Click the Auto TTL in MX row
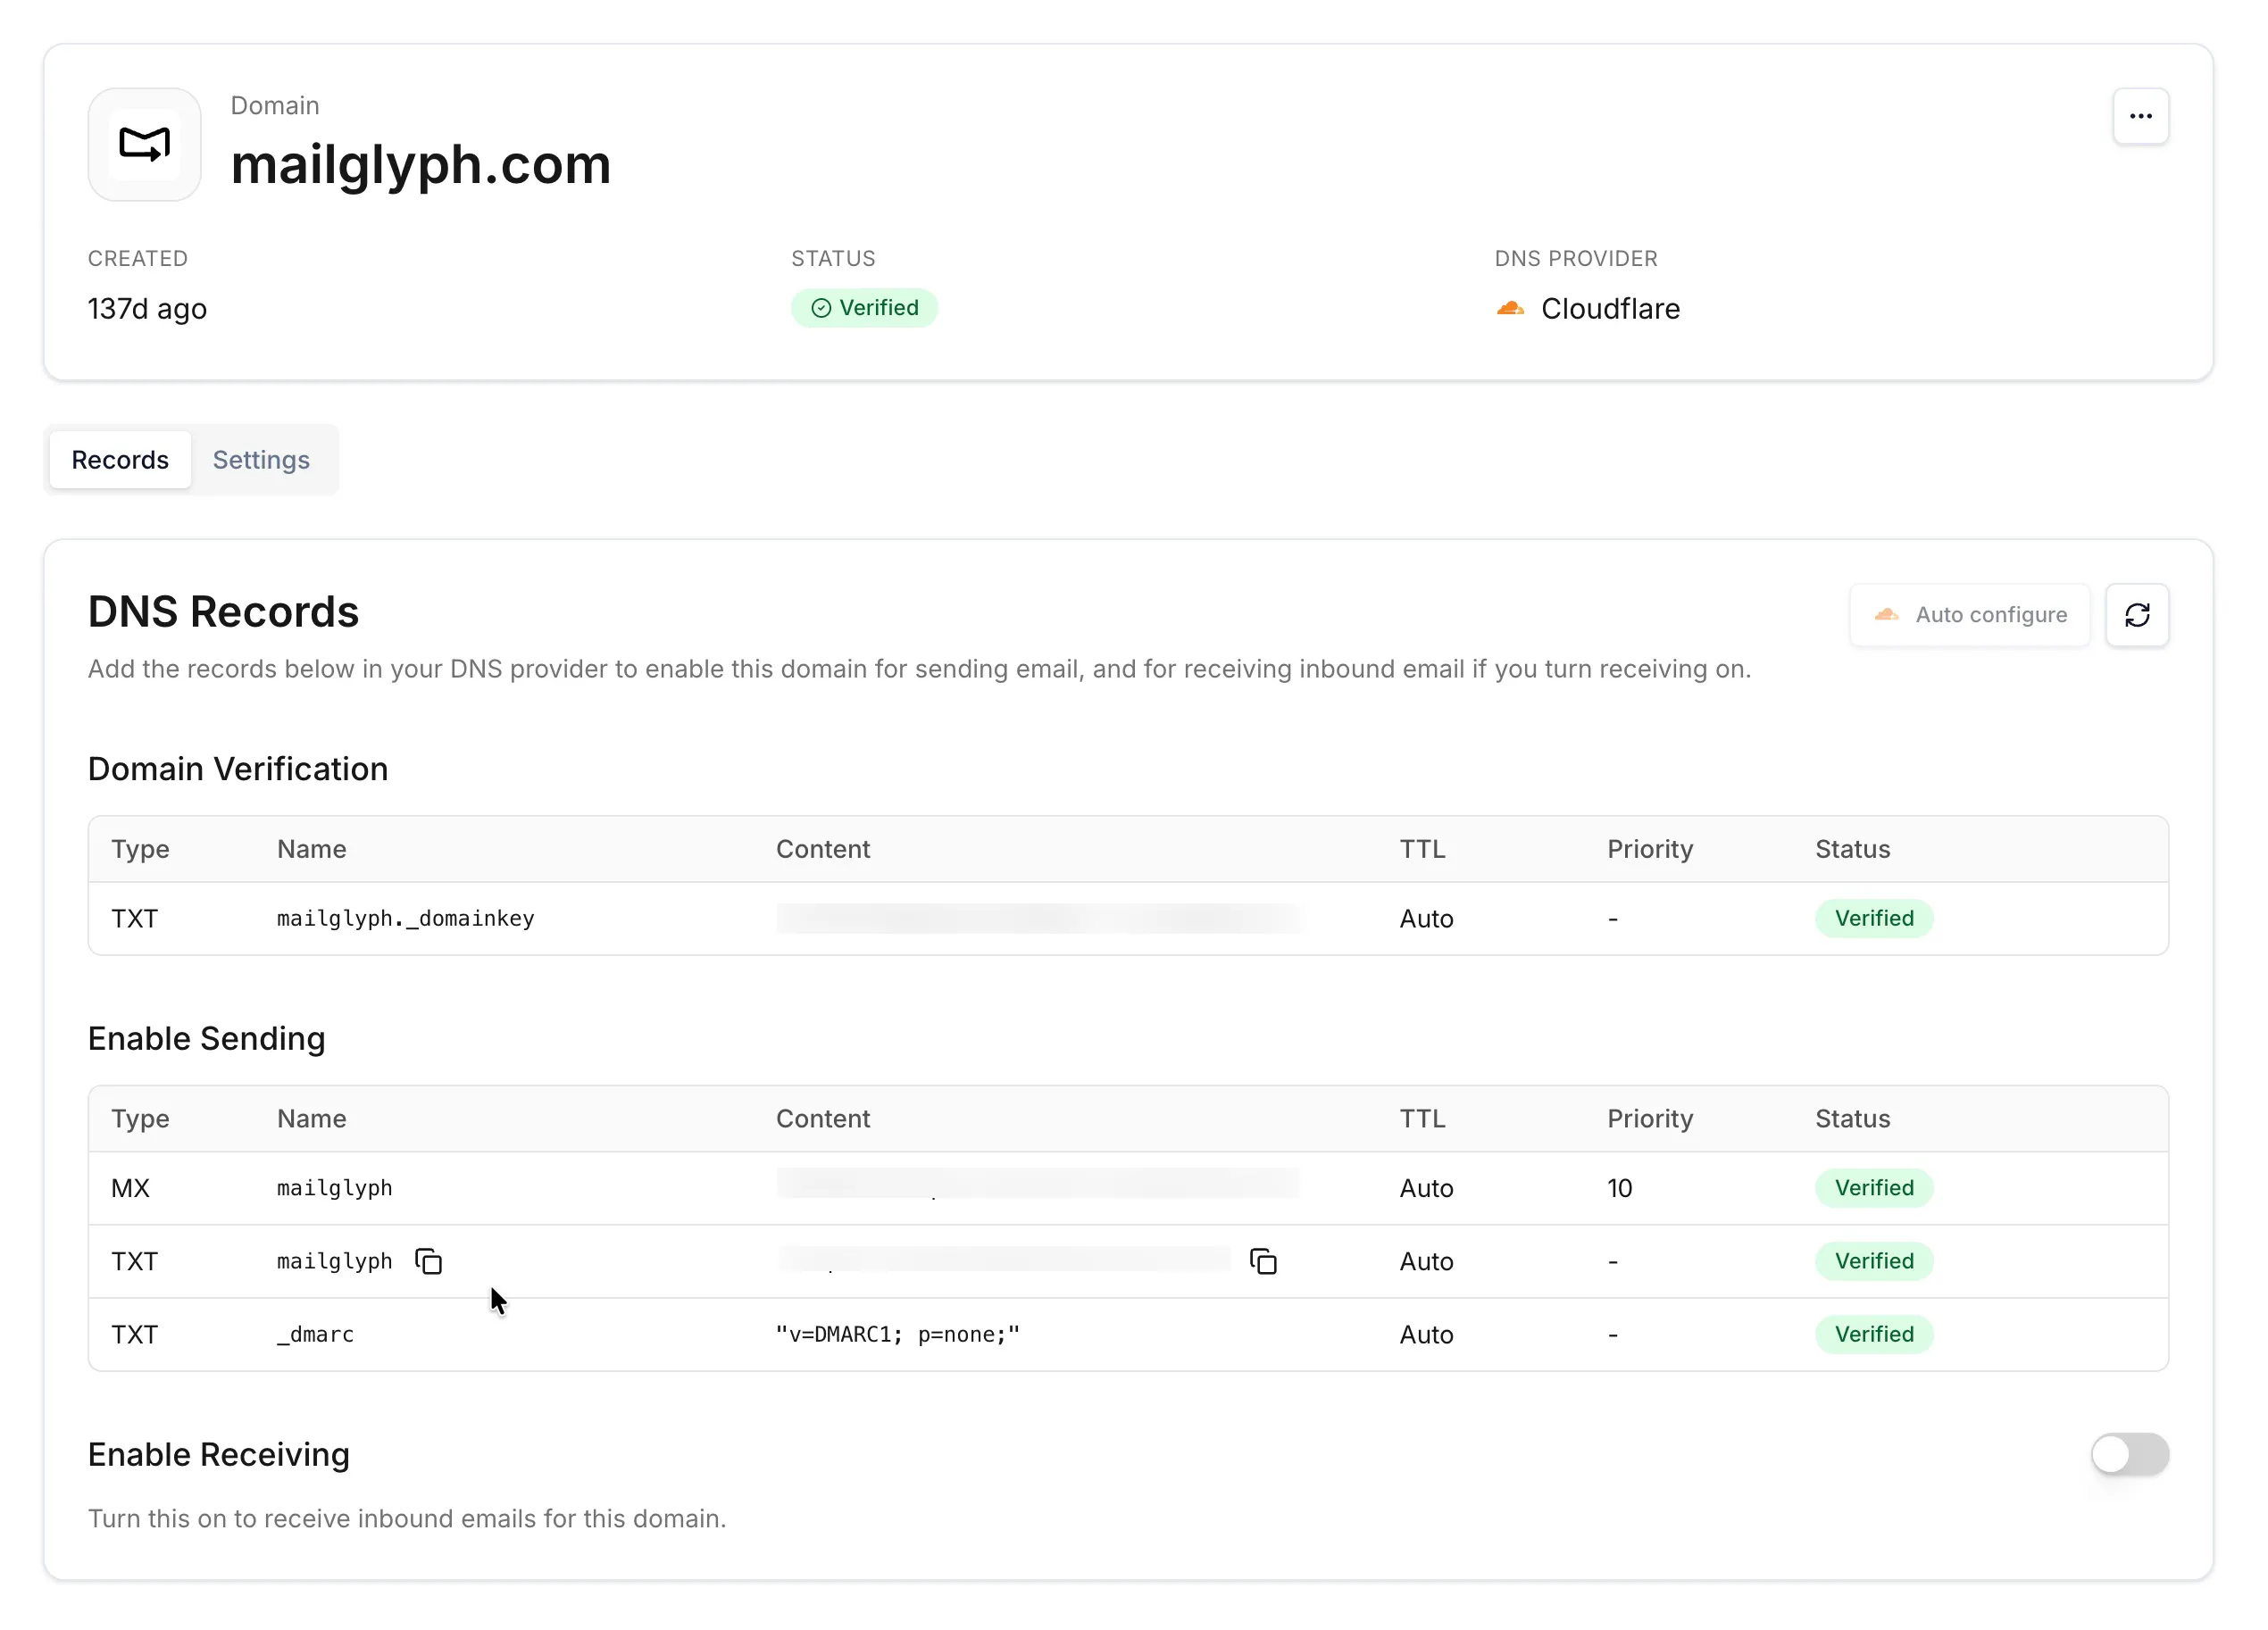This screenshot has width=2268, height=1630. tap(1426, 1188)
